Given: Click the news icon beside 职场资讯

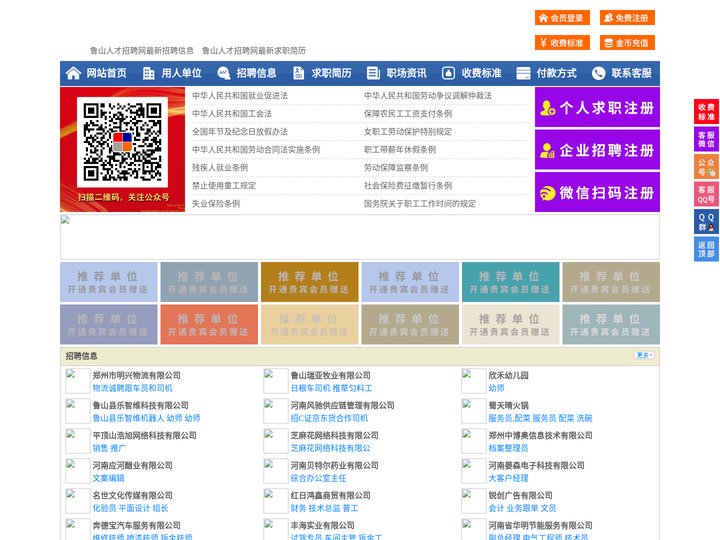Looking at the screenshot, I should (373, 73).
